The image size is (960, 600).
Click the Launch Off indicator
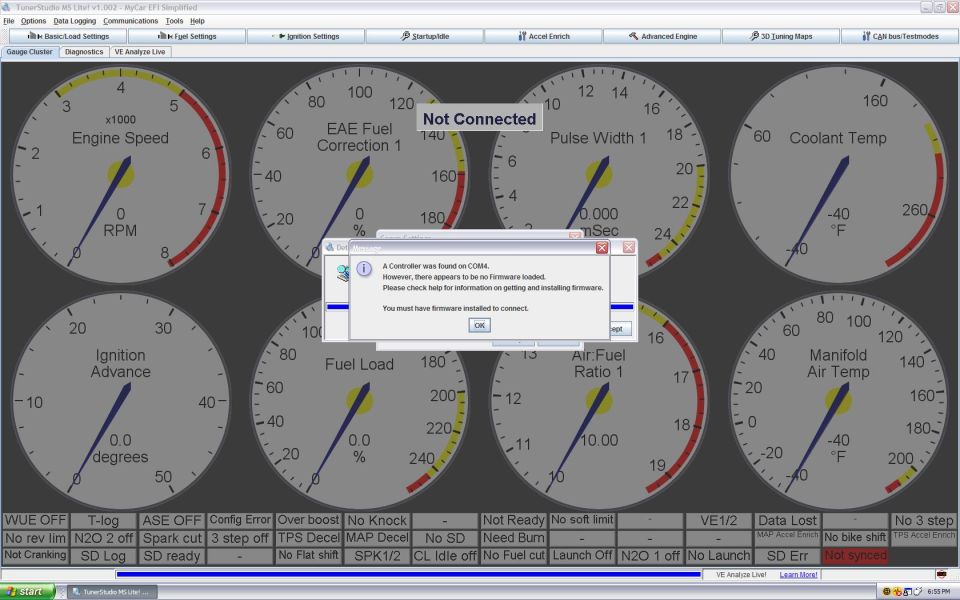point(582,556)
